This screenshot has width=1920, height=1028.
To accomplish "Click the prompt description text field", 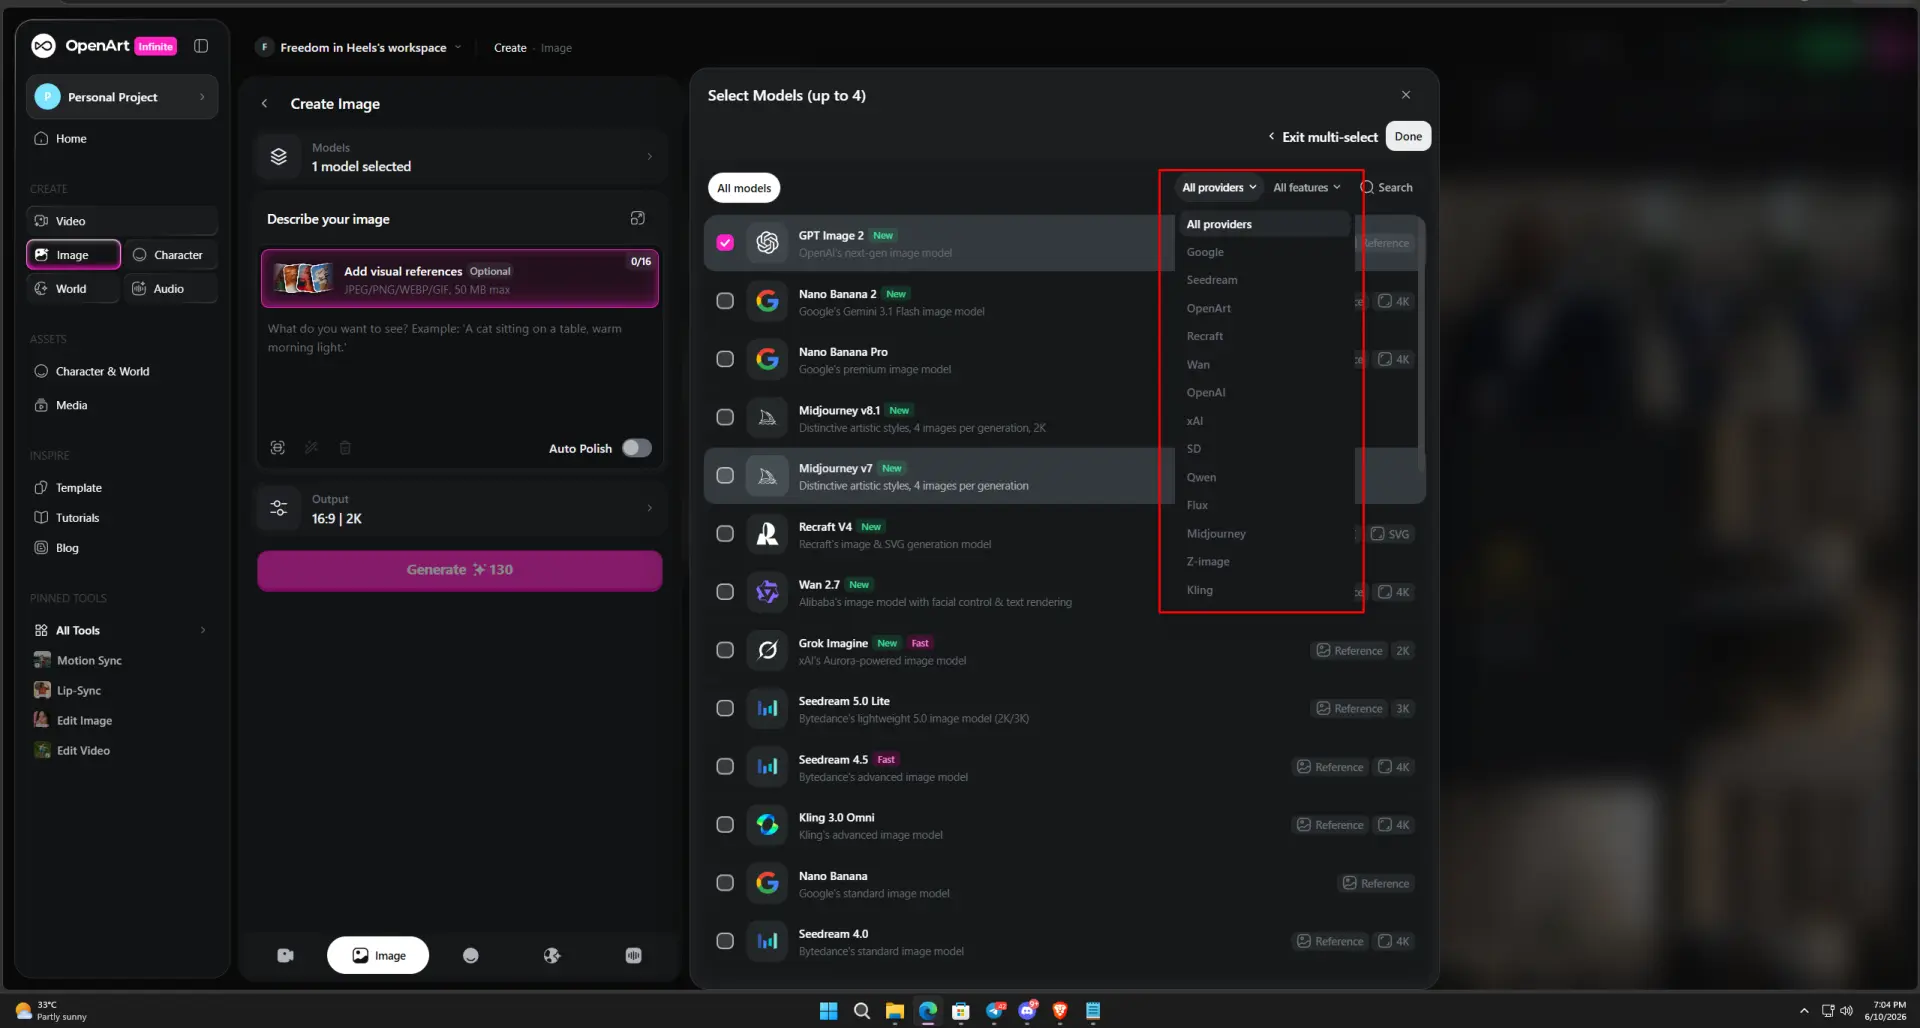I will [x=460, y=375].
